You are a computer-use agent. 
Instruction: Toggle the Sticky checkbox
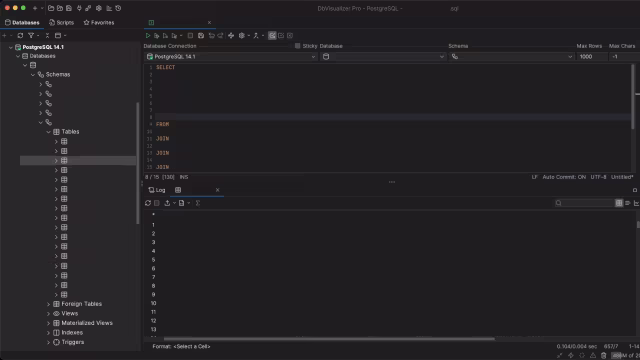298,46
